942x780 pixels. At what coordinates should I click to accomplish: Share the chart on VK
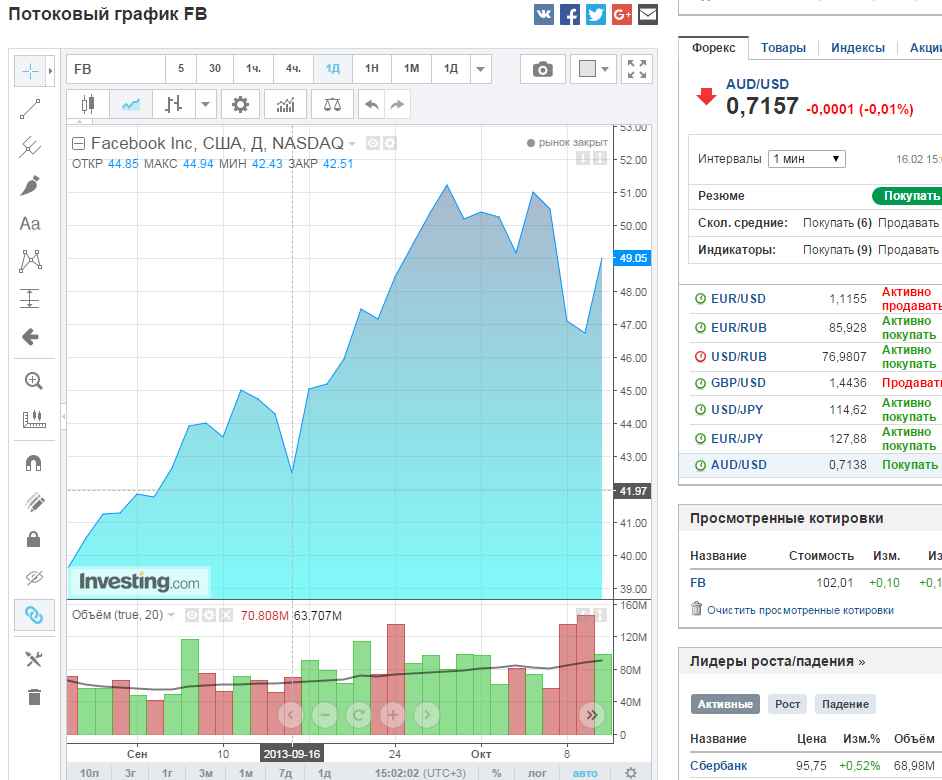[544, 14]
